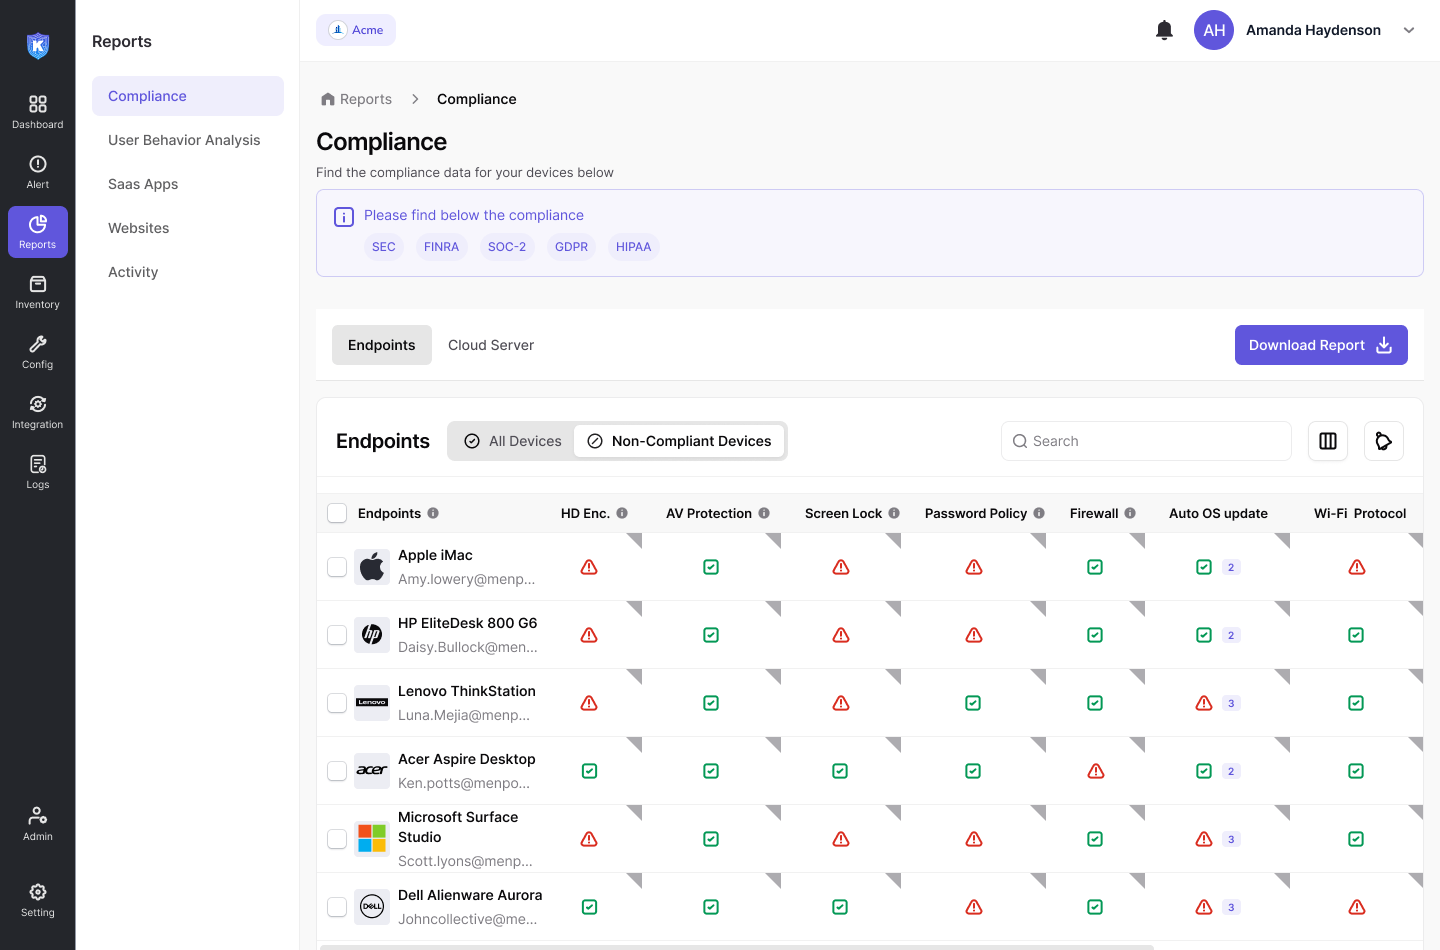This screenshot has width=1440, height=950.
Task: Check the Acer Aspire Desktop row
Action: point(337,771)
